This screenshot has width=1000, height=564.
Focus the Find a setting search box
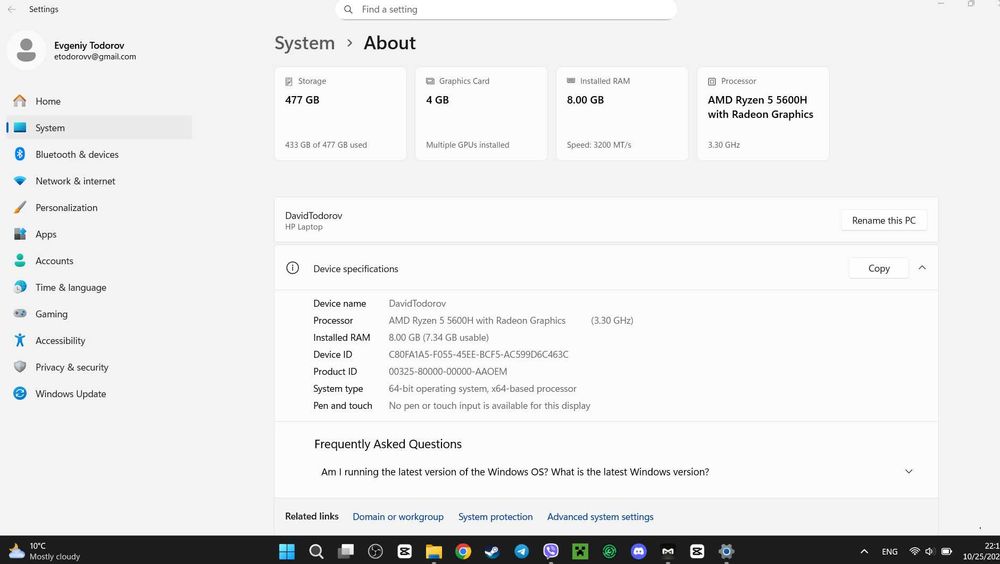[x=506, y=10]
